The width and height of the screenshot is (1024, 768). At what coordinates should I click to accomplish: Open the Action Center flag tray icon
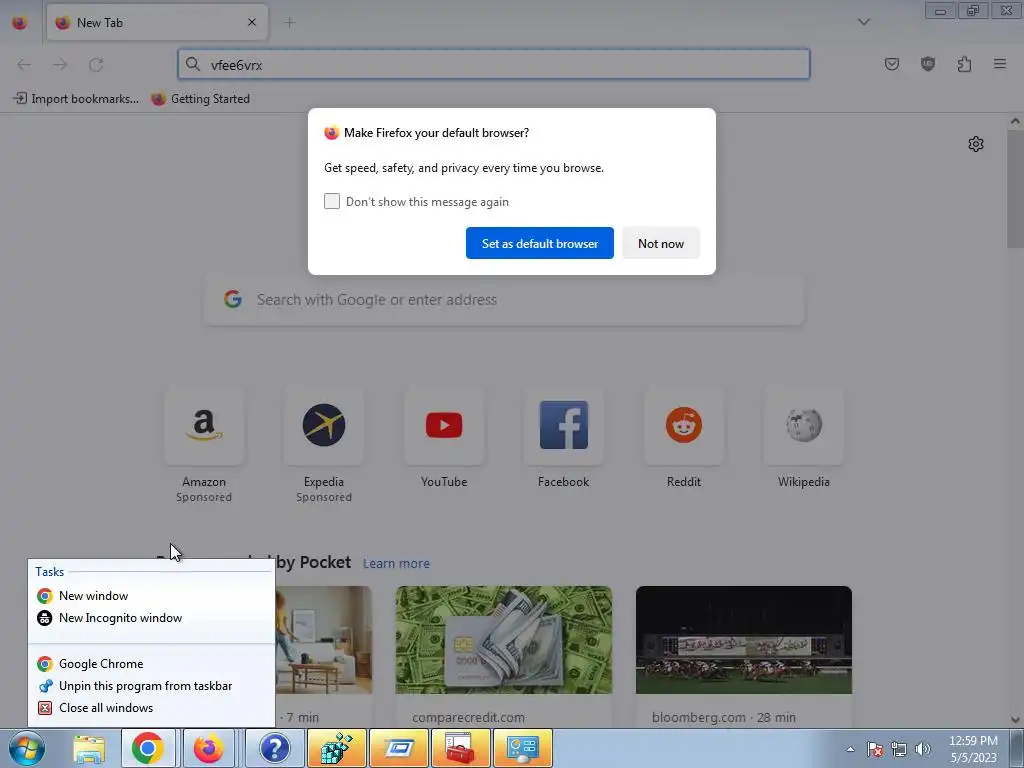click(x=875, y=749)
